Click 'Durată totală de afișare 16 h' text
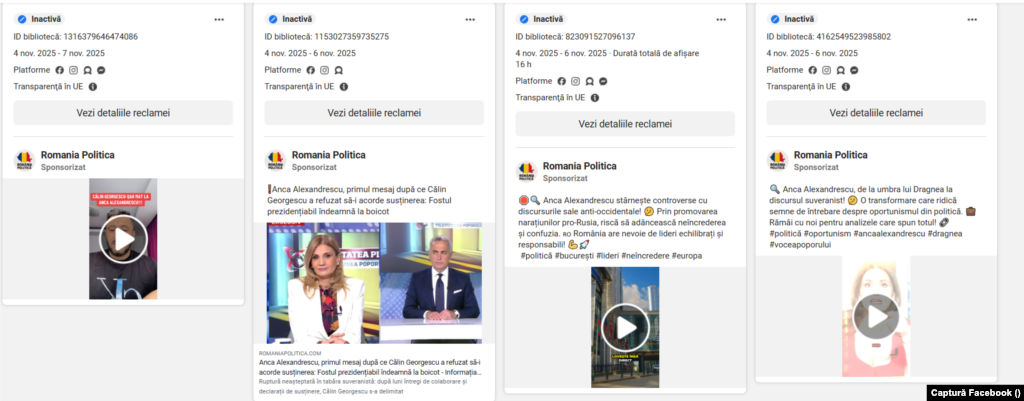 (607, 59)
